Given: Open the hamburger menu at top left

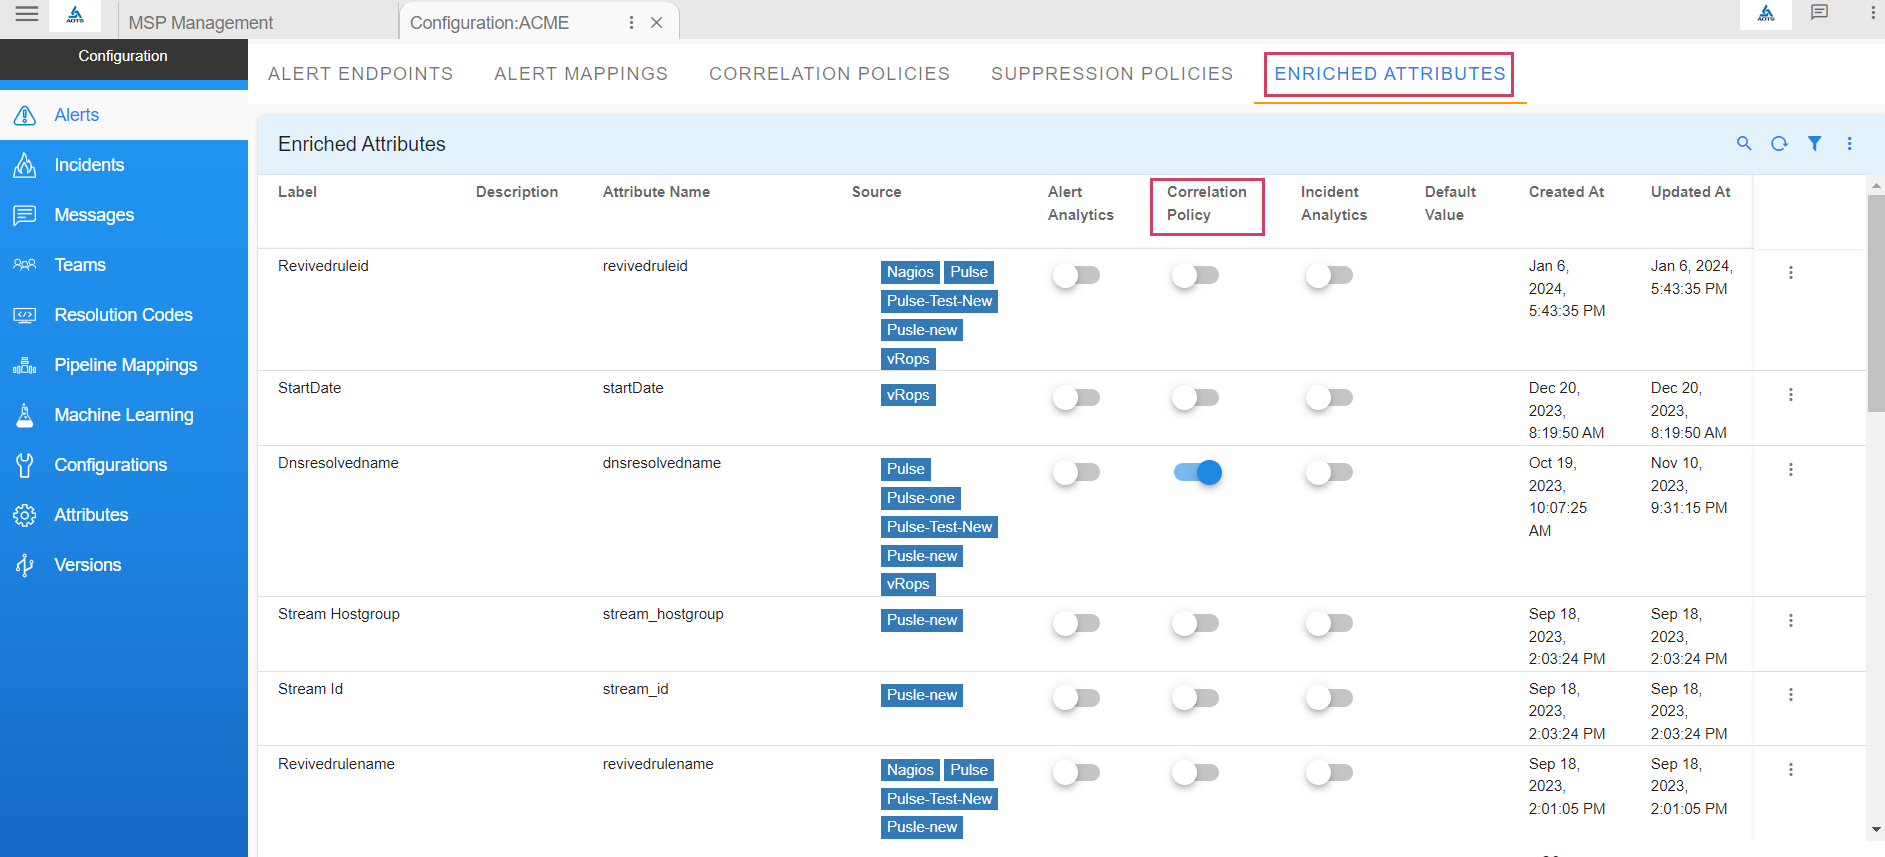Looking at the screenshot, I should click(27, 14).
